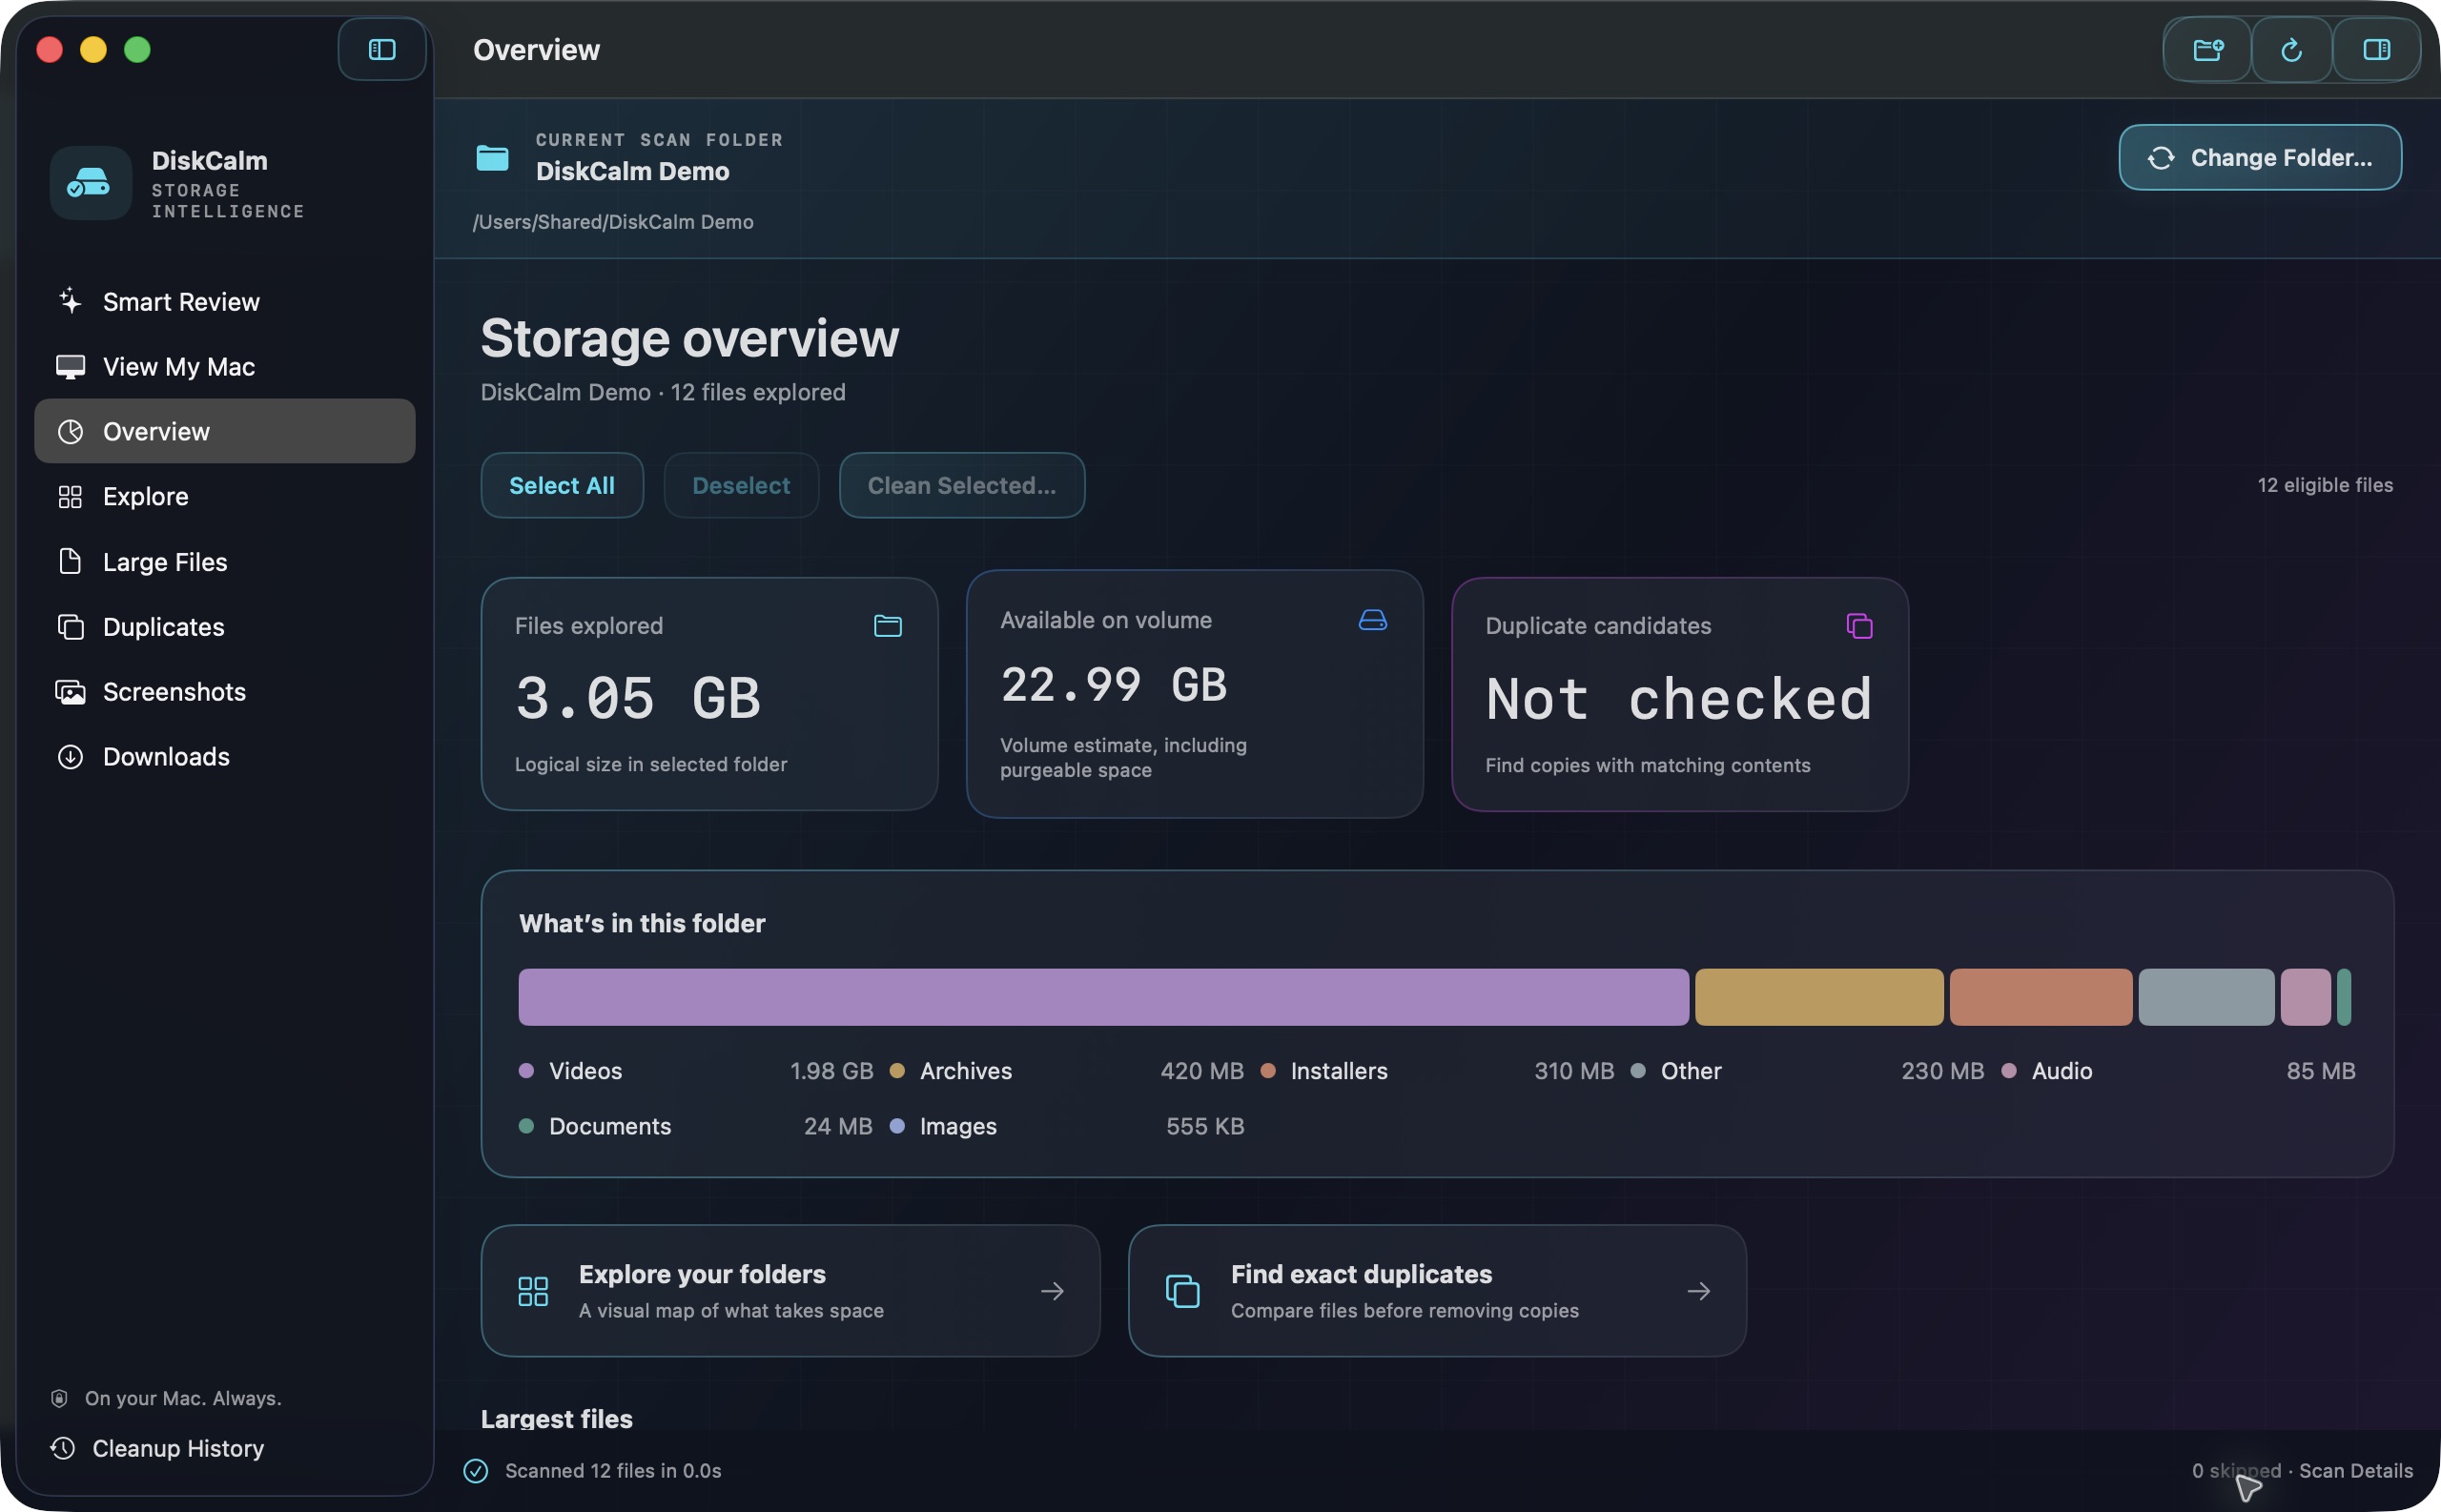The height and width of the screenshot is (1512, 2441).
Task: Click the Audio legend entry
Action: 2178,1070
